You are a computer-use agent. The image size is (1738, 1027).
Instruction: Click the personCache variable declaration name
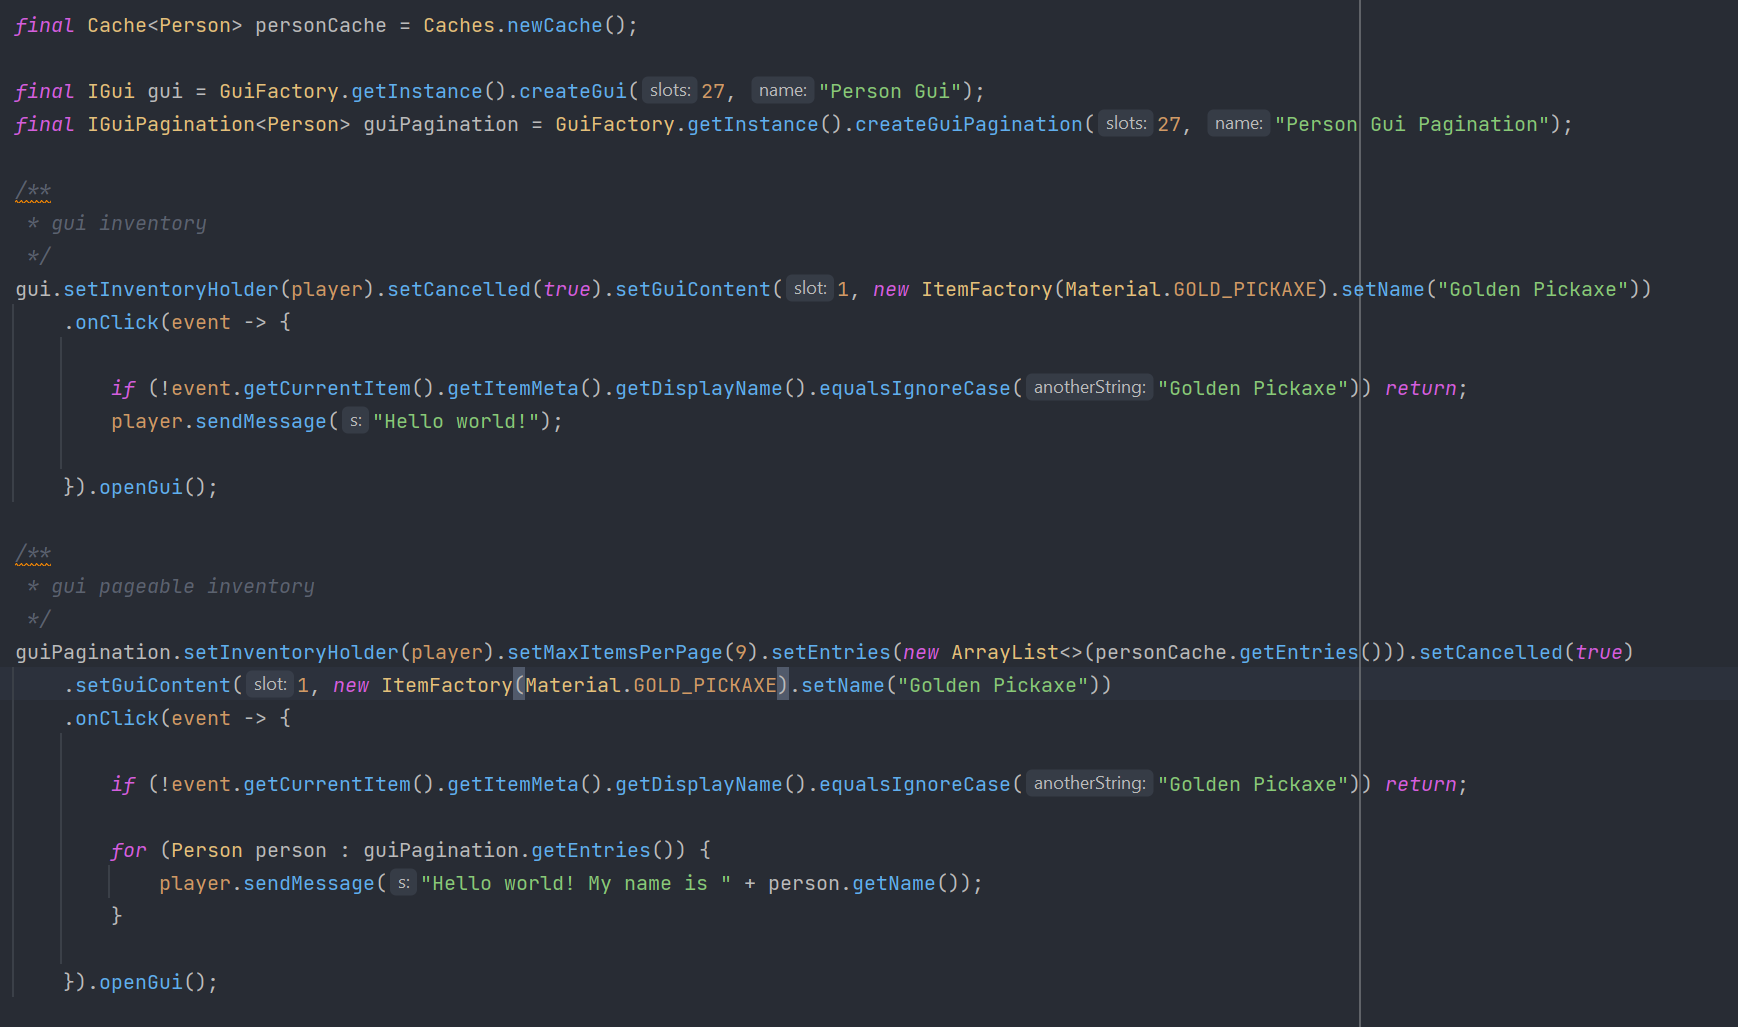click(321, 25)
